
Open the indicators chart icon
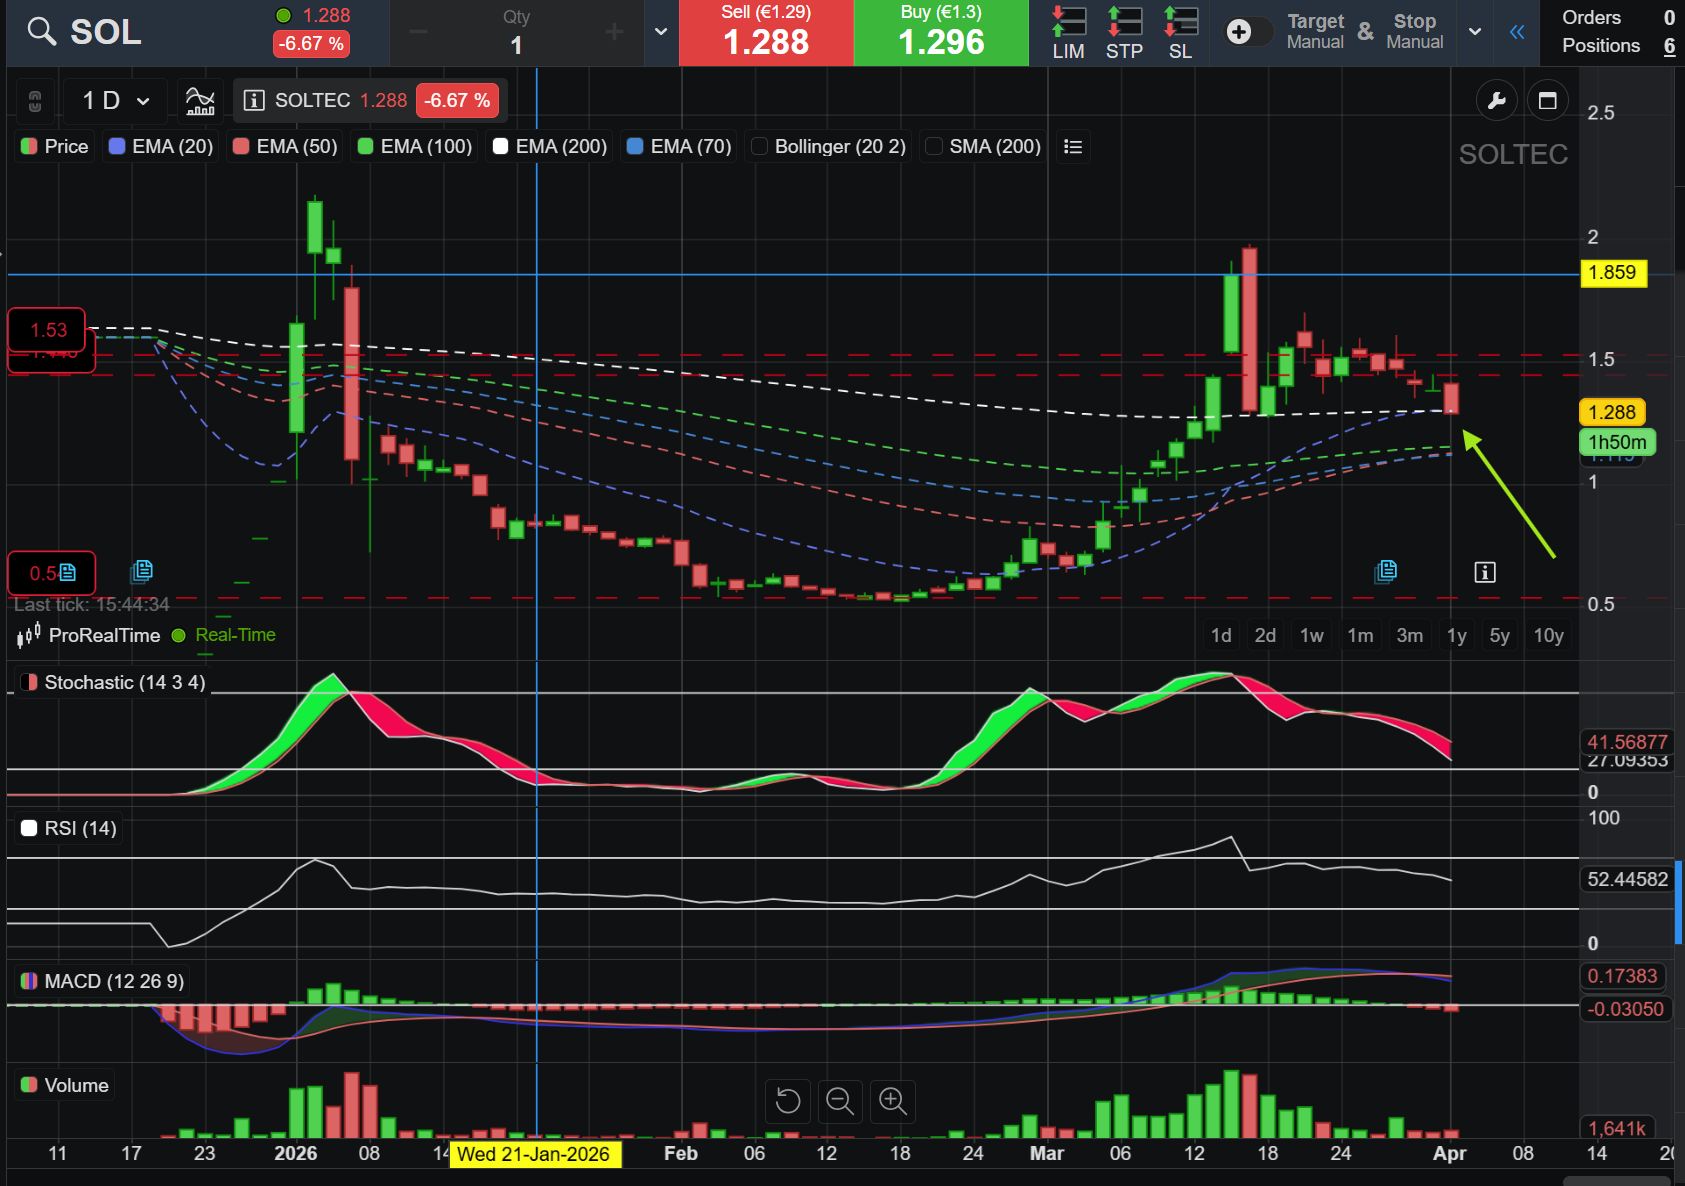tap(200, 100)
